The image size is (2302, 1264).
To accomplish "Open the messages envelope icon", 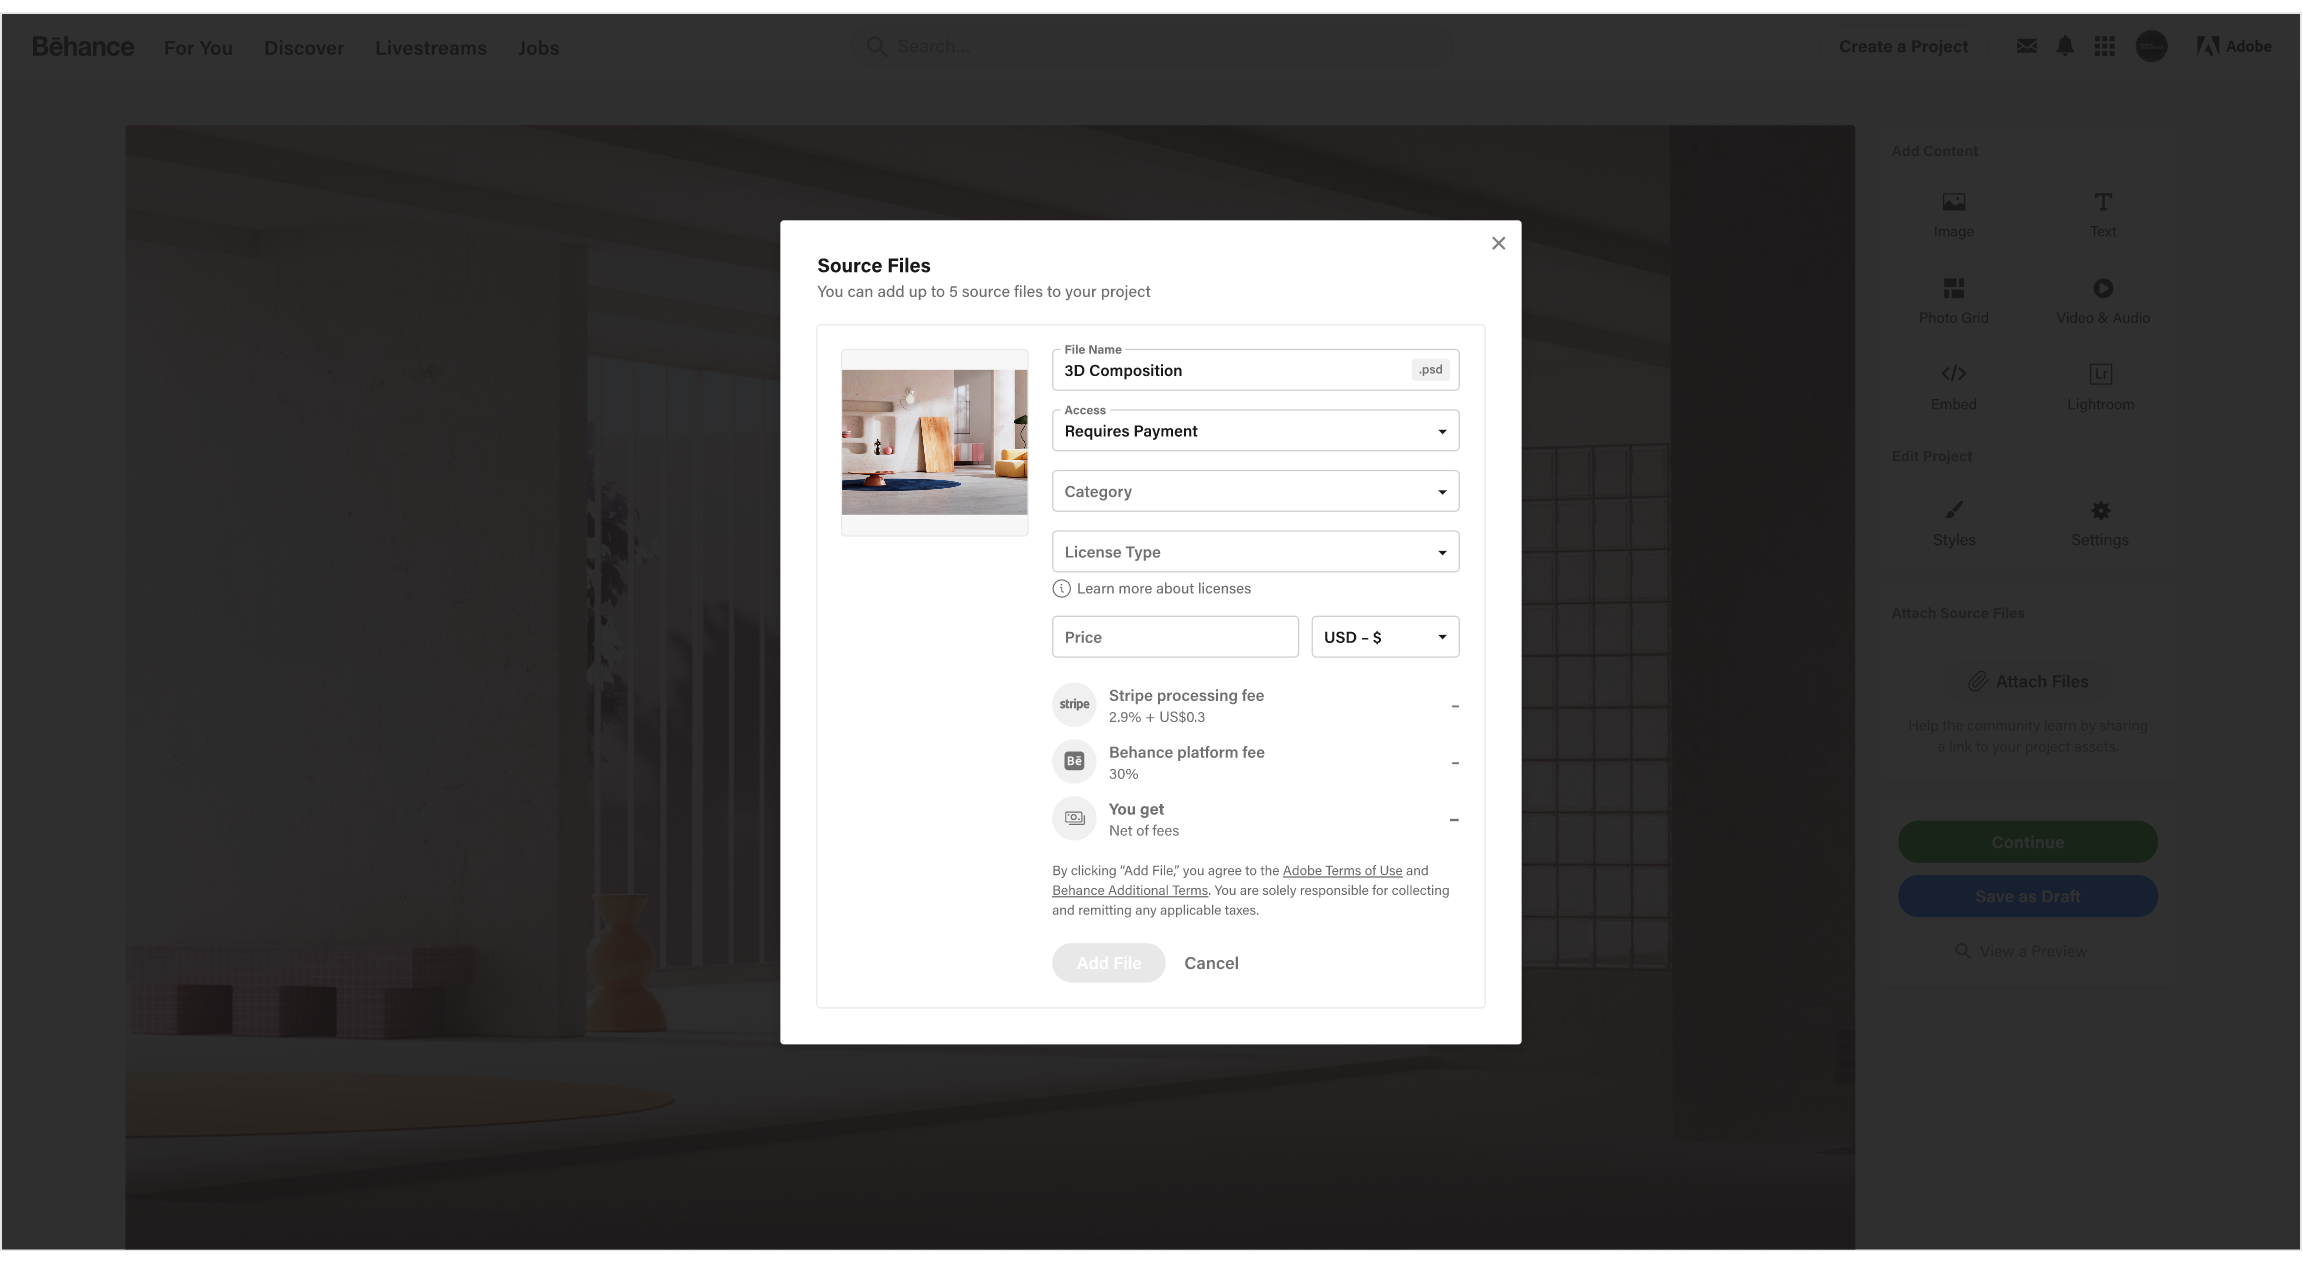I will pos(2026,46).
